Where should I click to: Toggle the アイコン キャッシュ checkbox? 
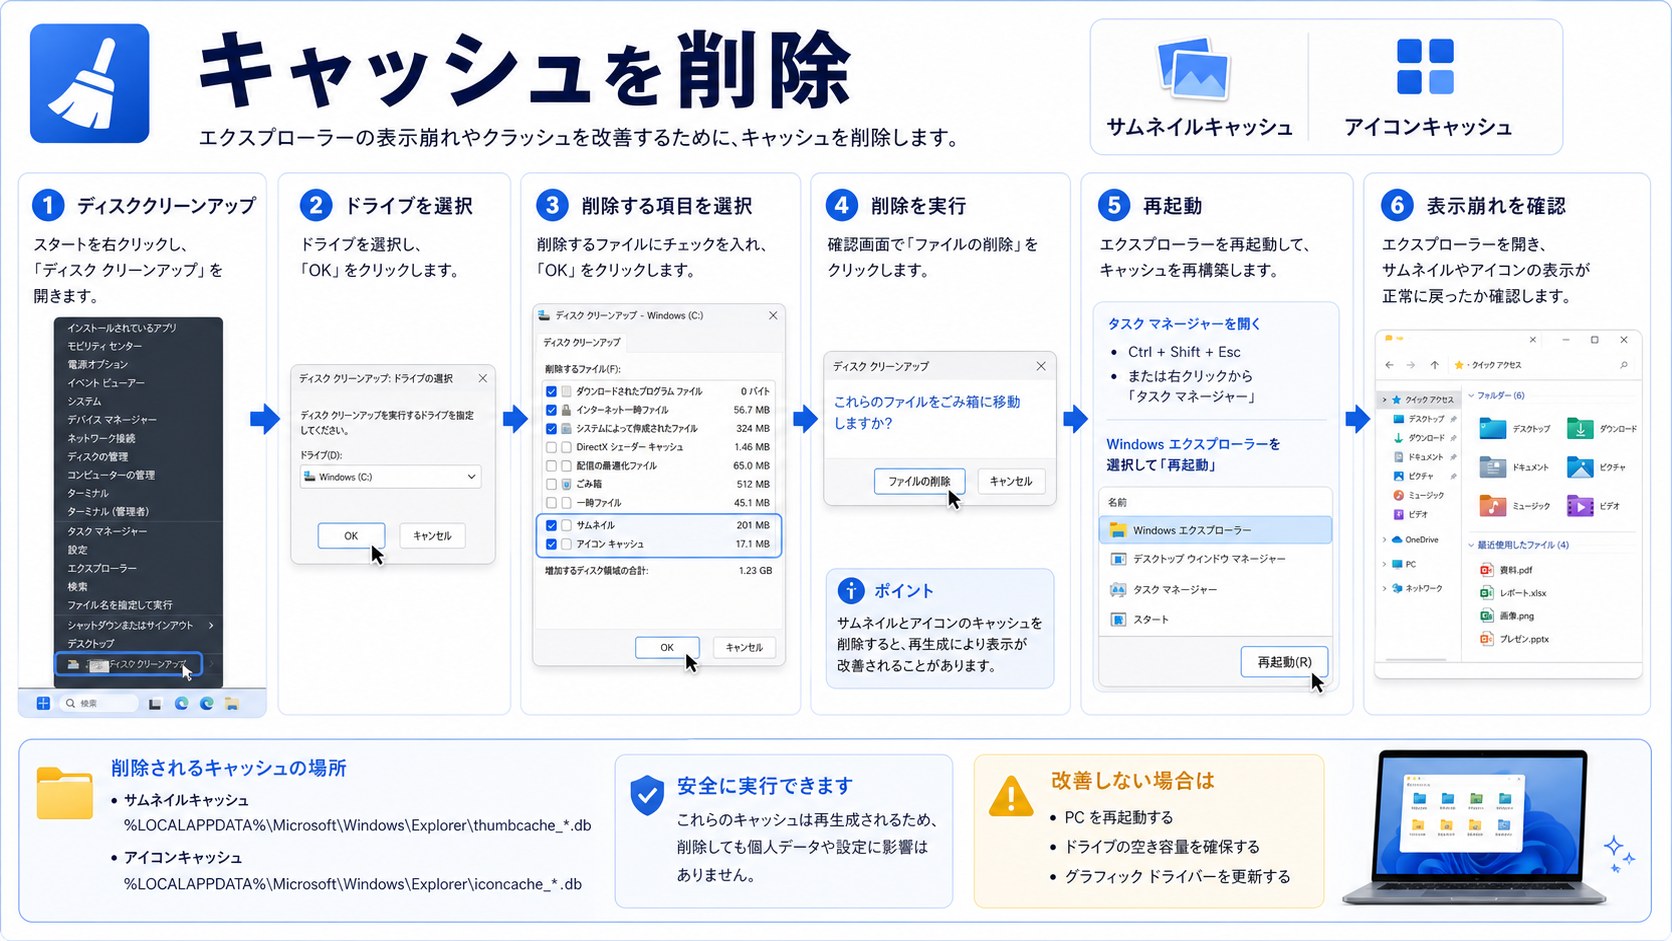point(551,544)
